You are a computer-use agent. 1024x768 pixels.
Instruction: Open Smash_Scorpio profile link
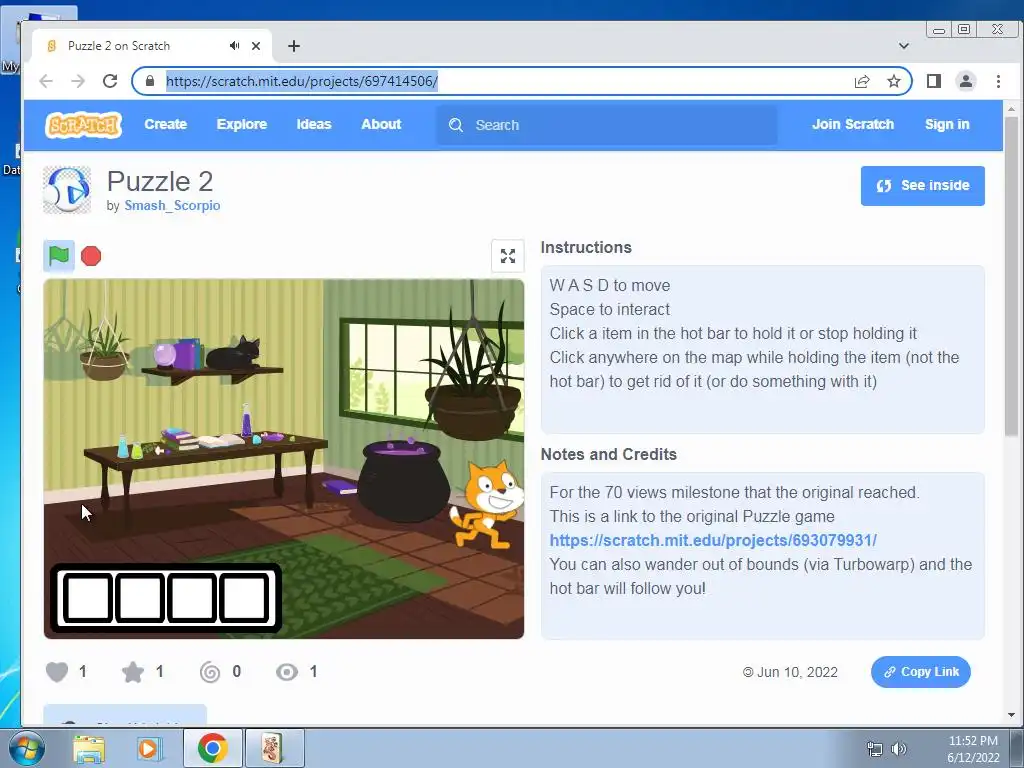[x=172, y=205]
